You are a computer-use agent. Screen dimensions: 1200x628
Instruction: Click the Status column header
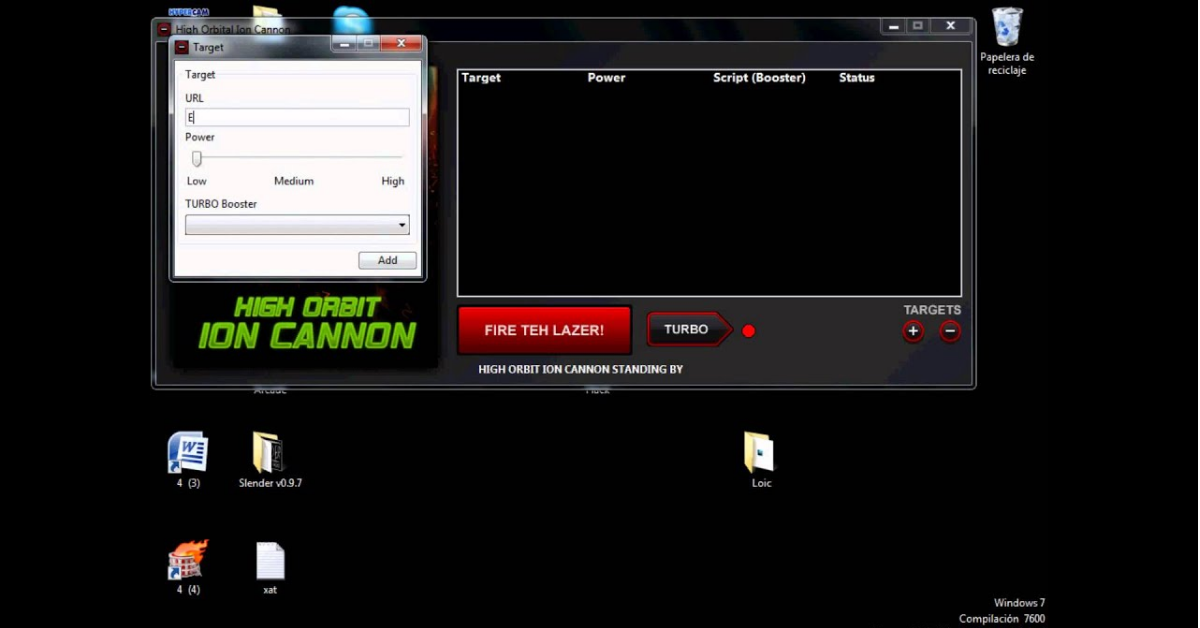(857, 78)
